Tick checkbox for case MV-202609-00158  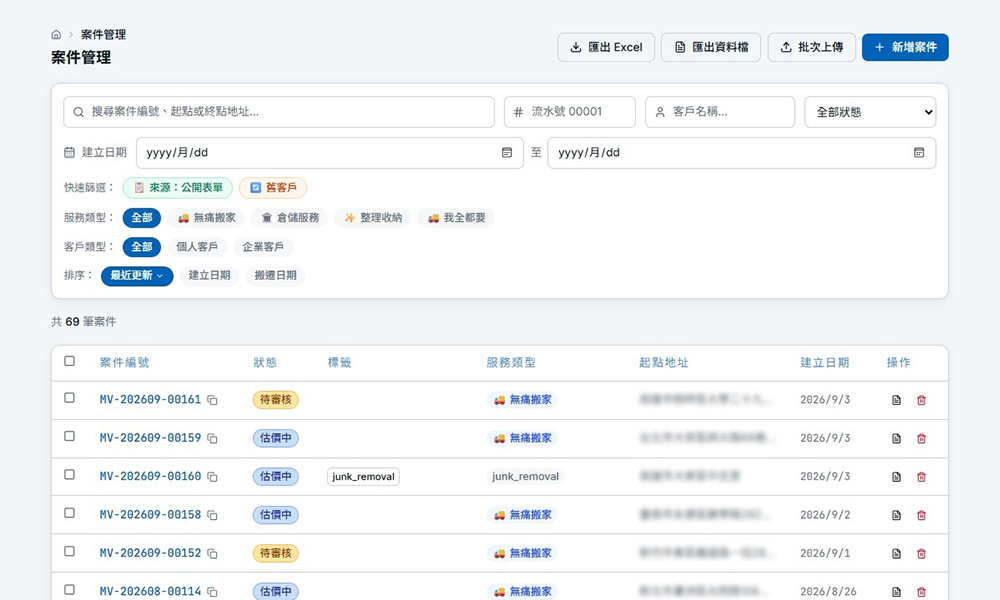point(70,513)
